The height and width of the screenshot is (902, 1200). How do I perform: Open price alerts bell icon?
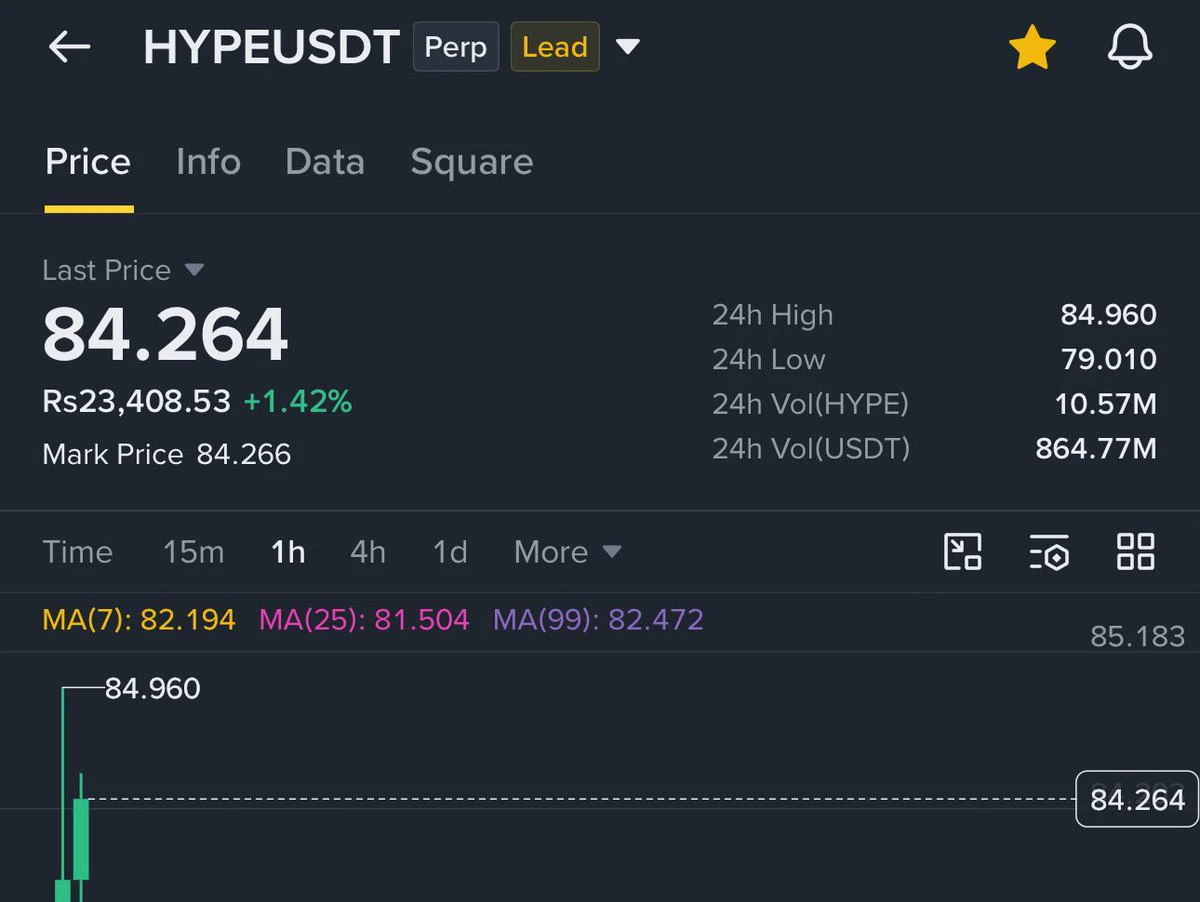tap(1130, 47)
